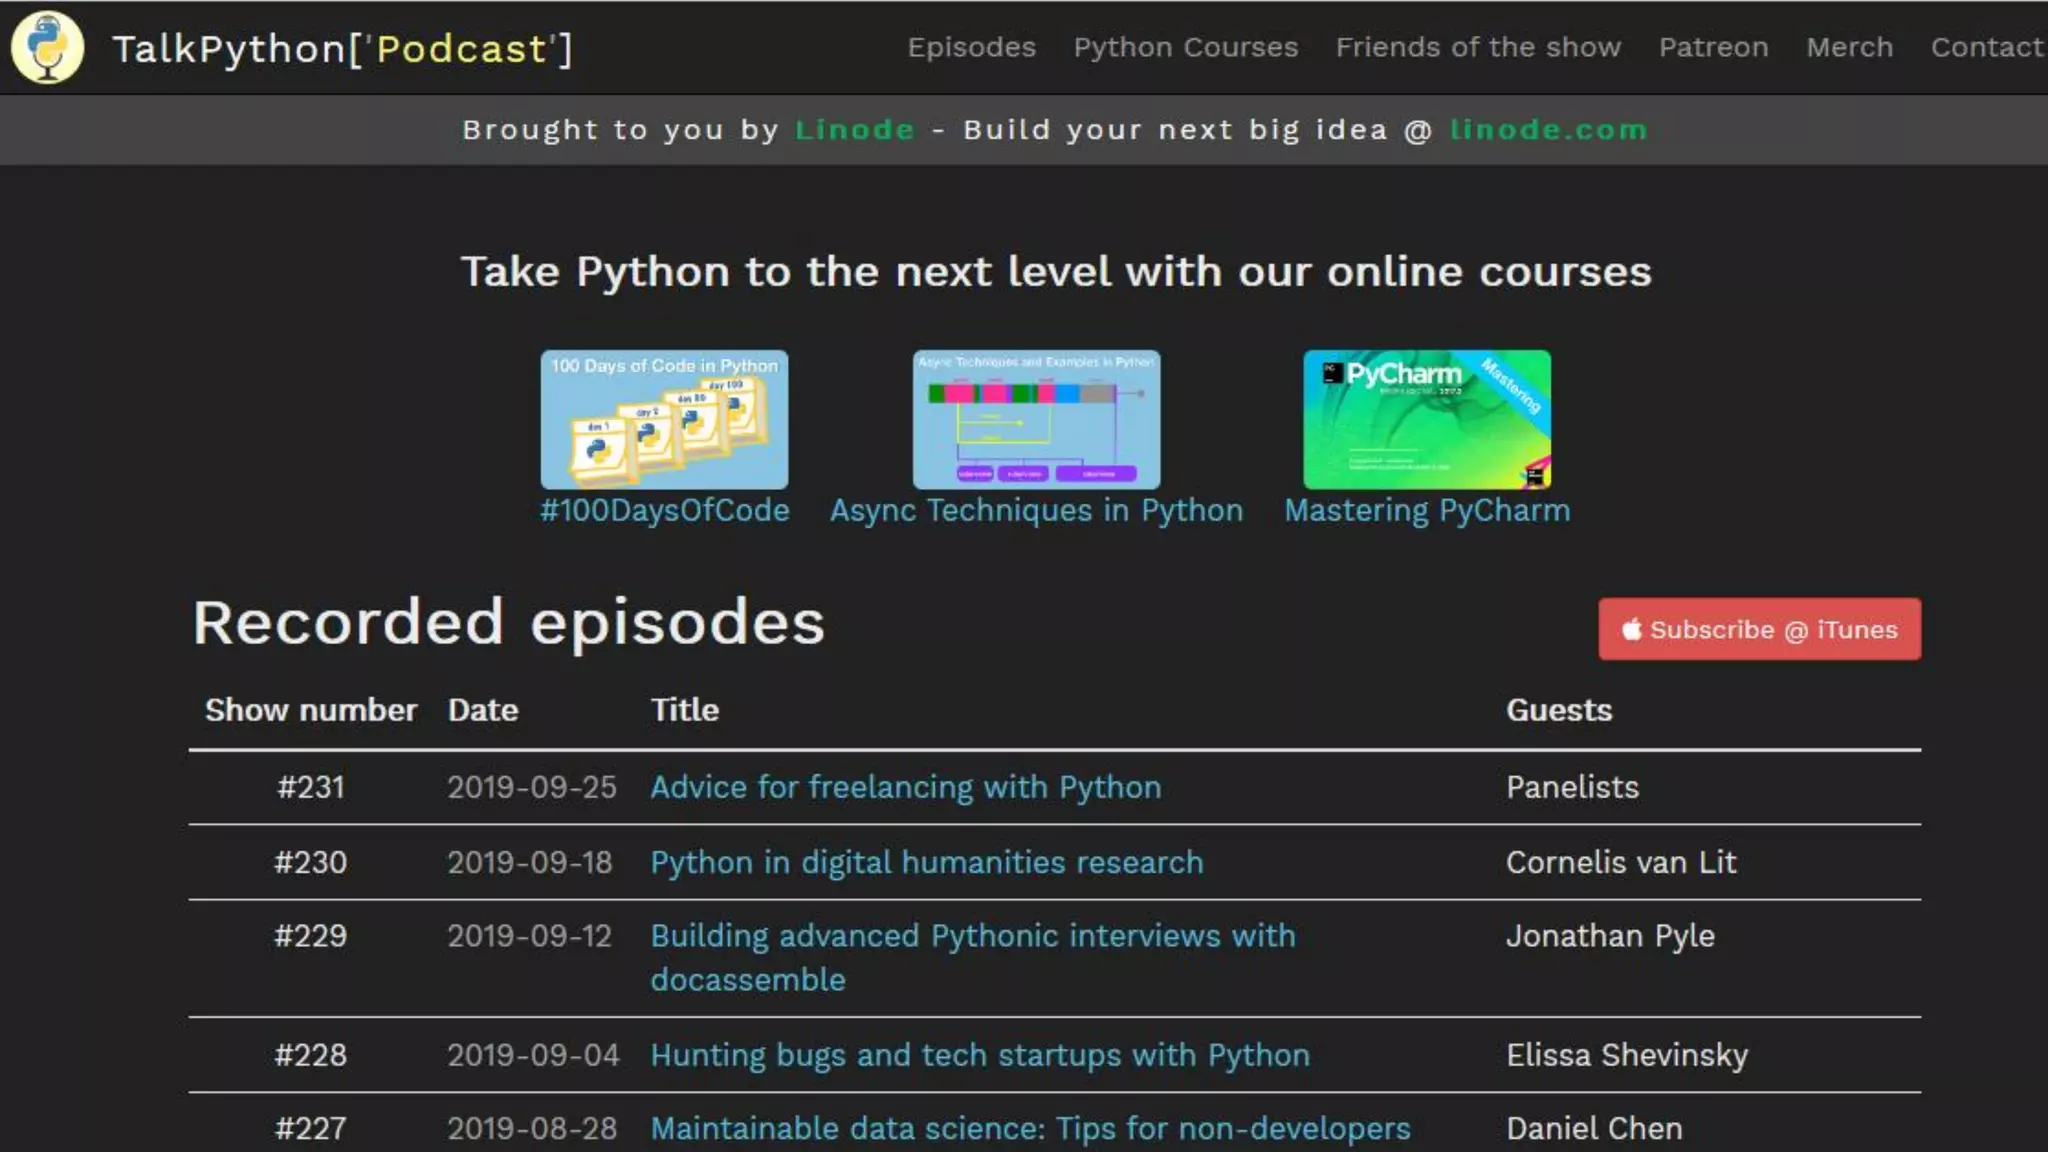Image resolution: width=2048 pixels, height=1152 pixels.
Task: Open the Async Techniques in Python link
Action: [1036, 510]
